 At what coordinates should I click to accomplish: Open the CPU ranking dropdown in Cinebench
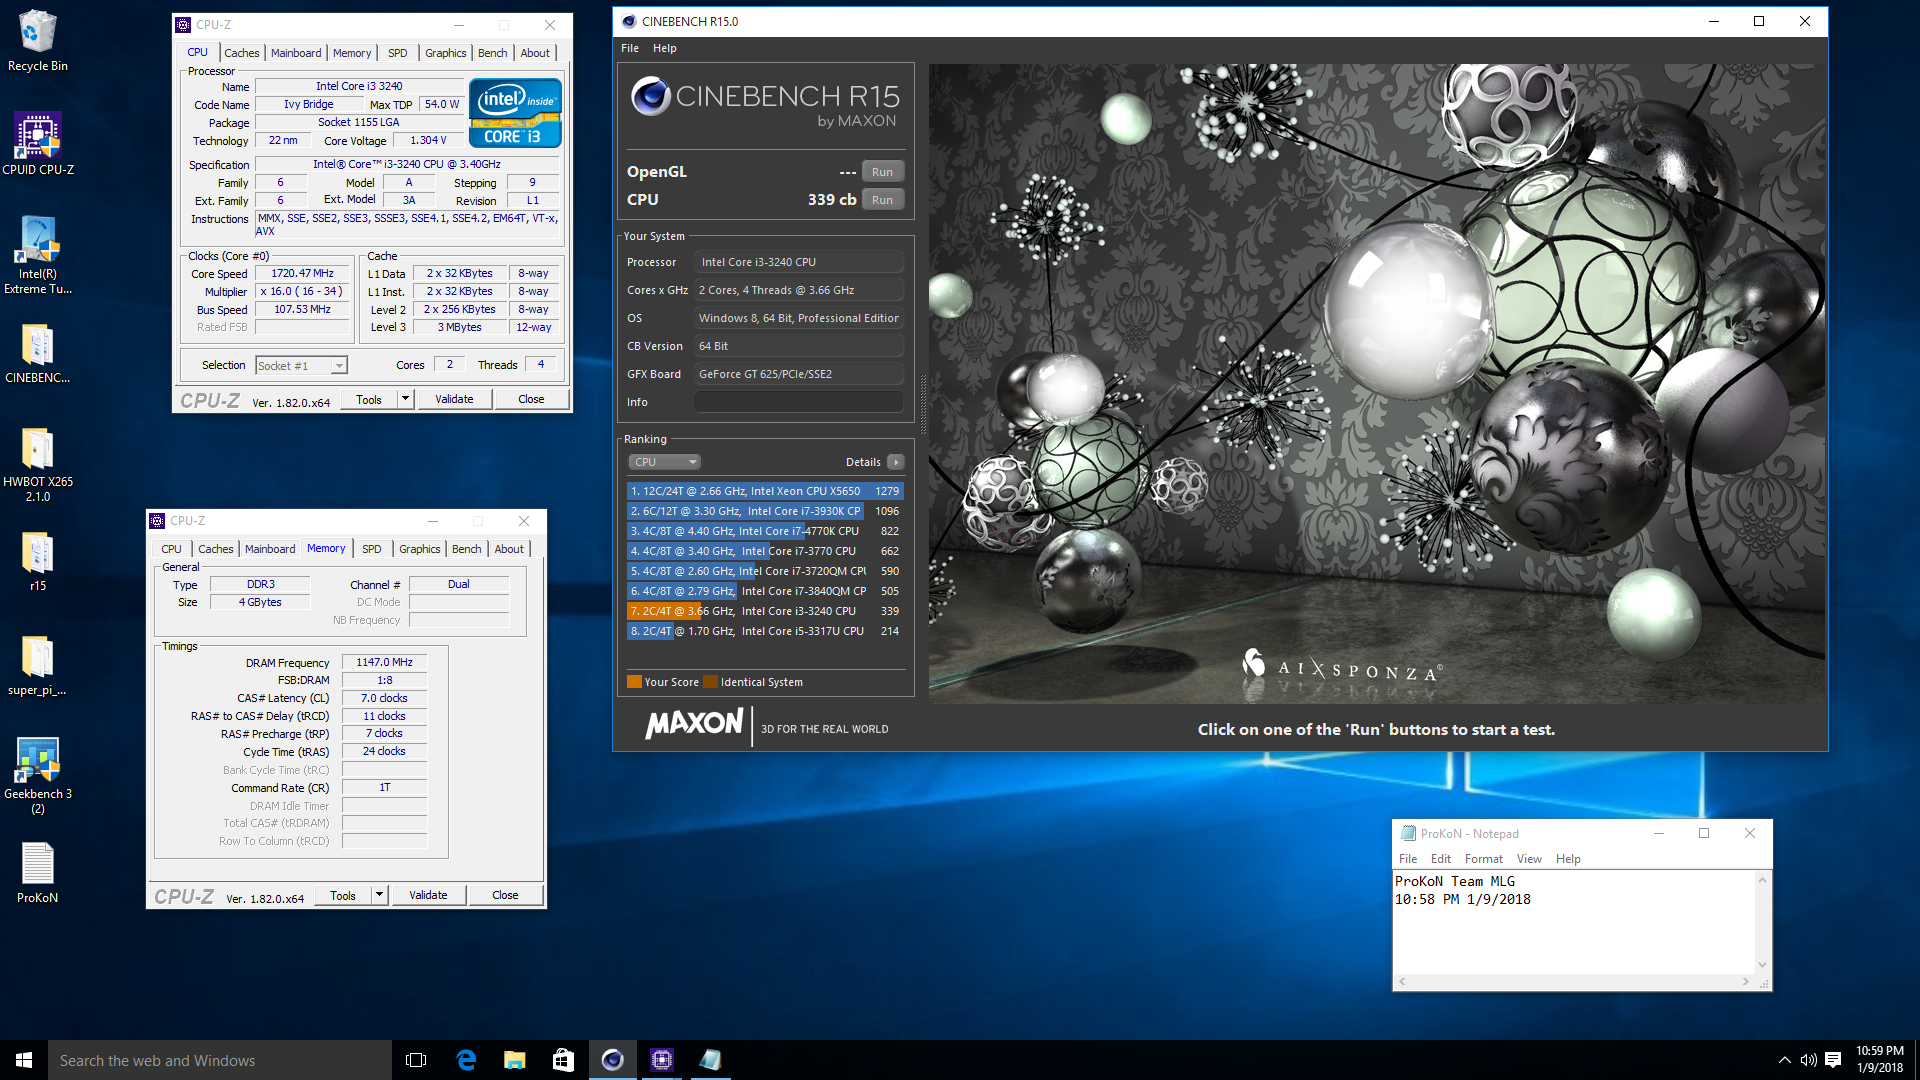point(665,462)
